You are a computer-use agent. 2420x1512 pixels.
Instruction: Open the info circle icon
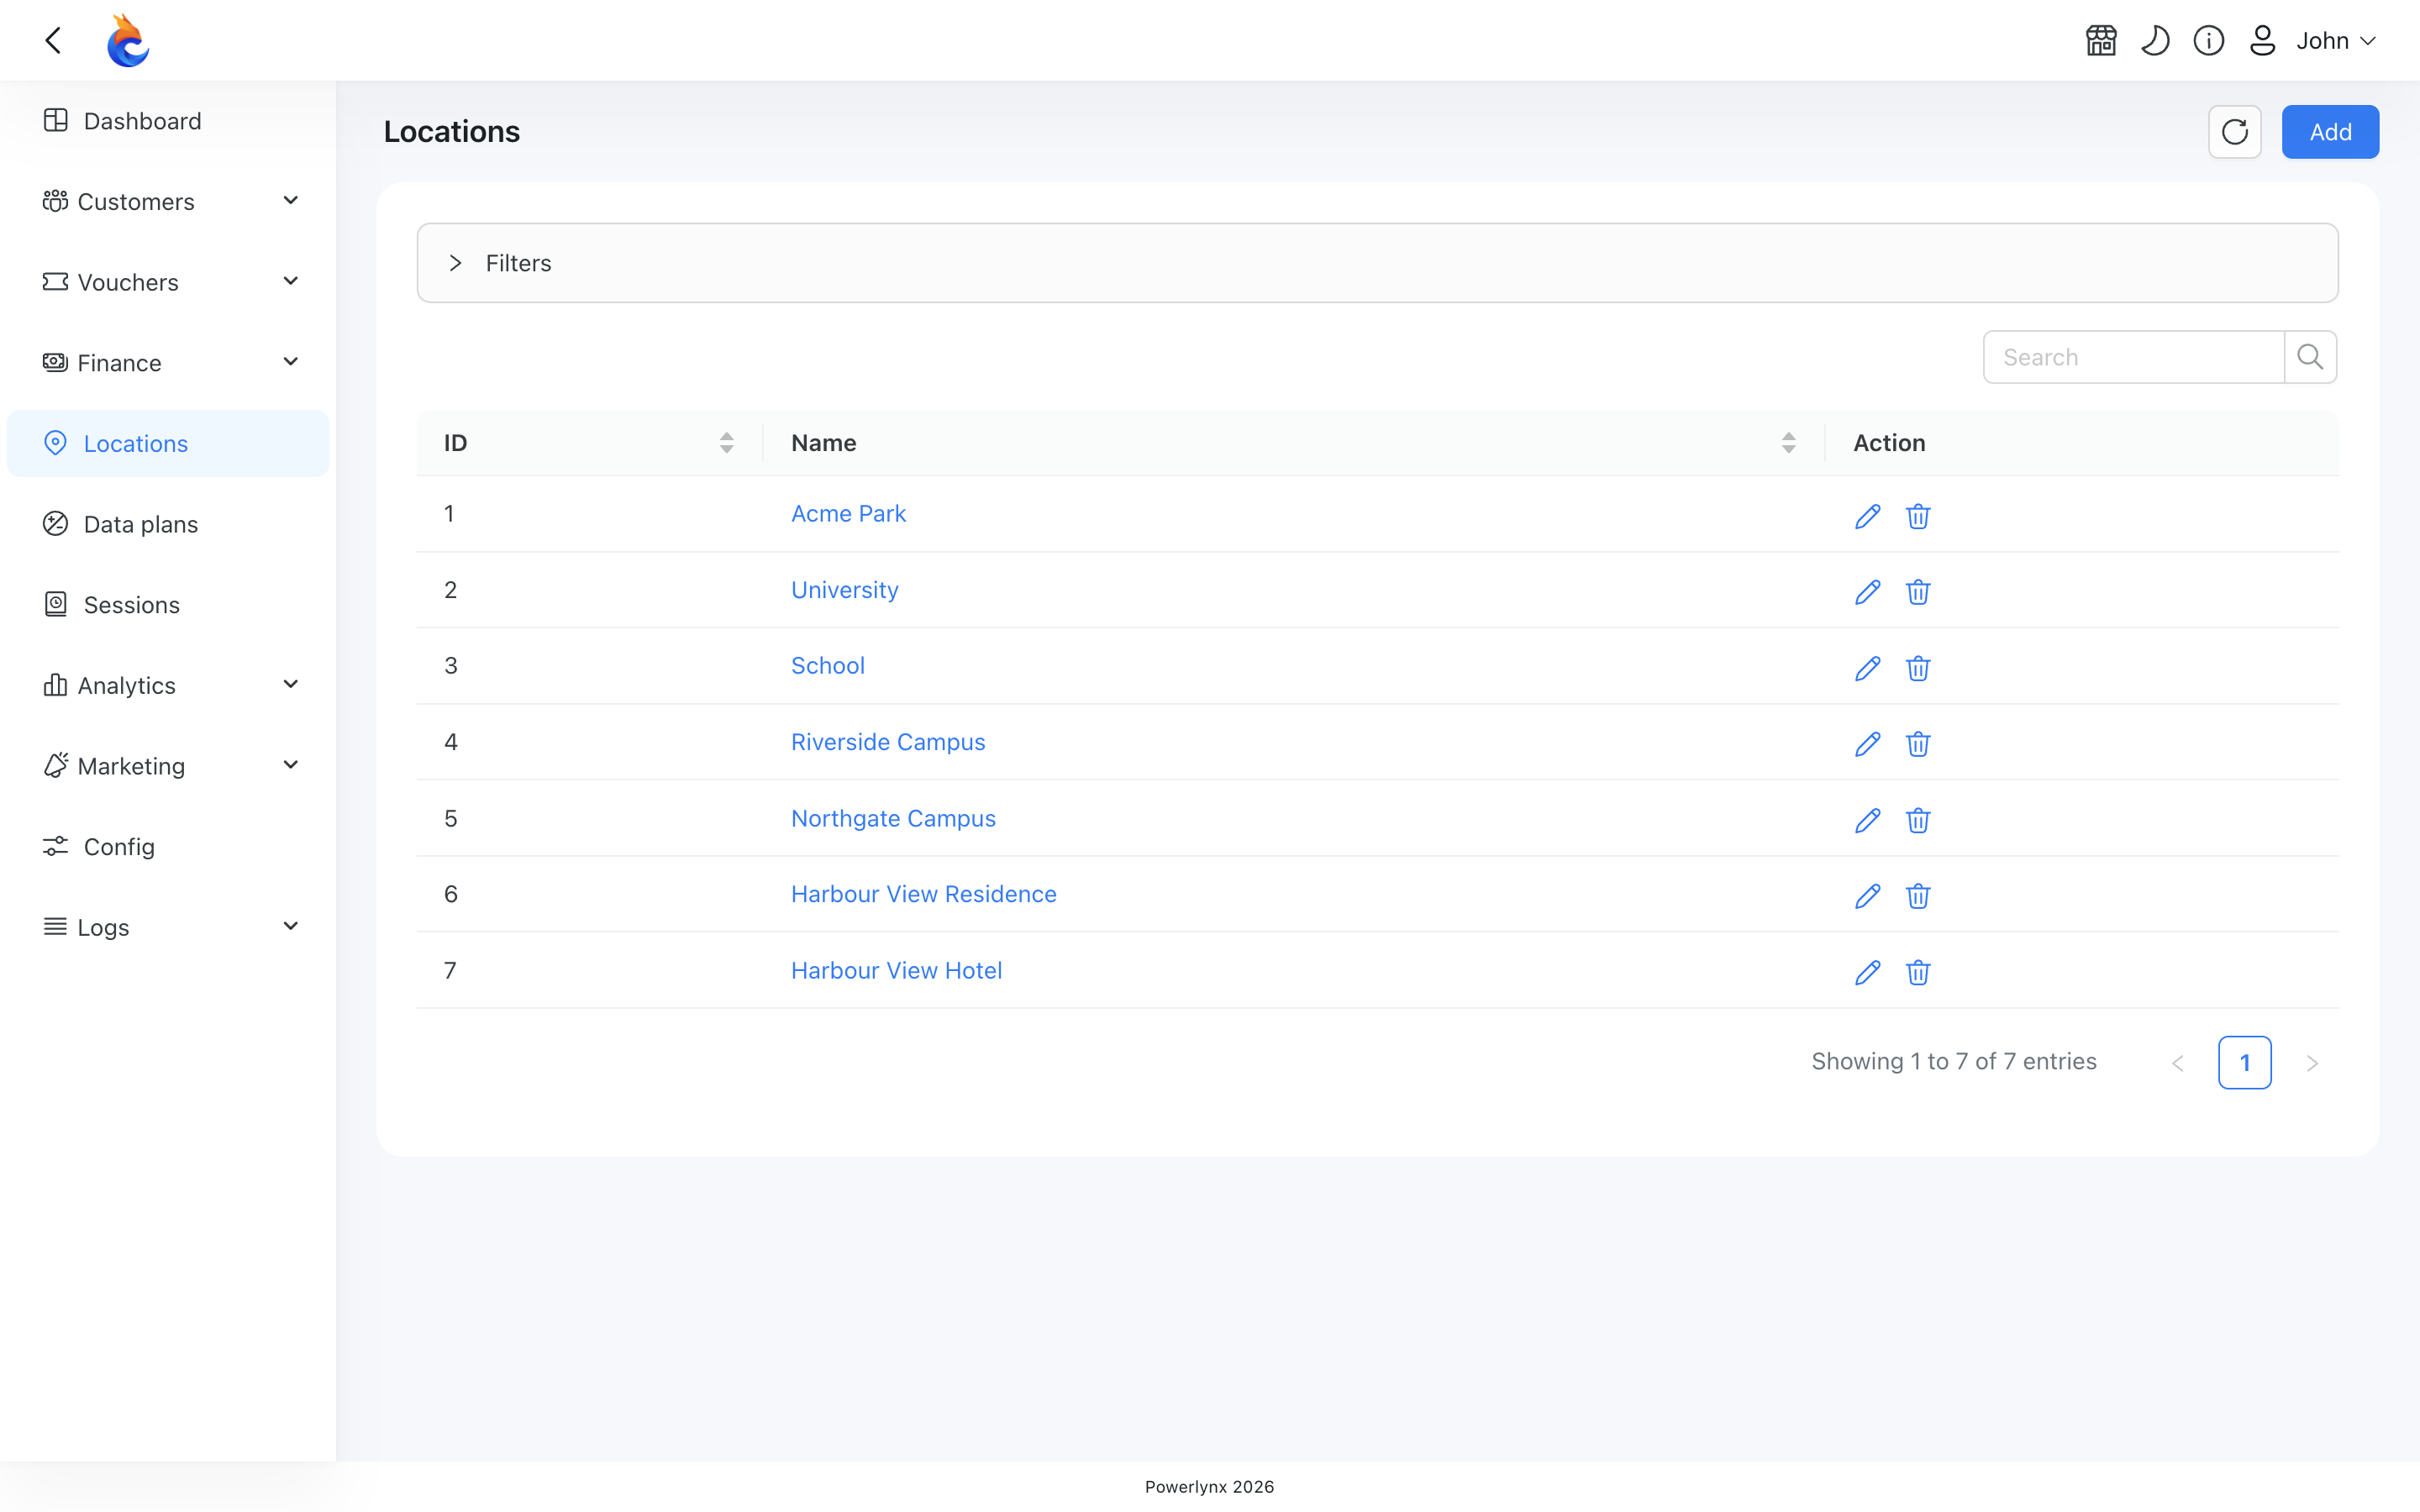[2209, 41]
